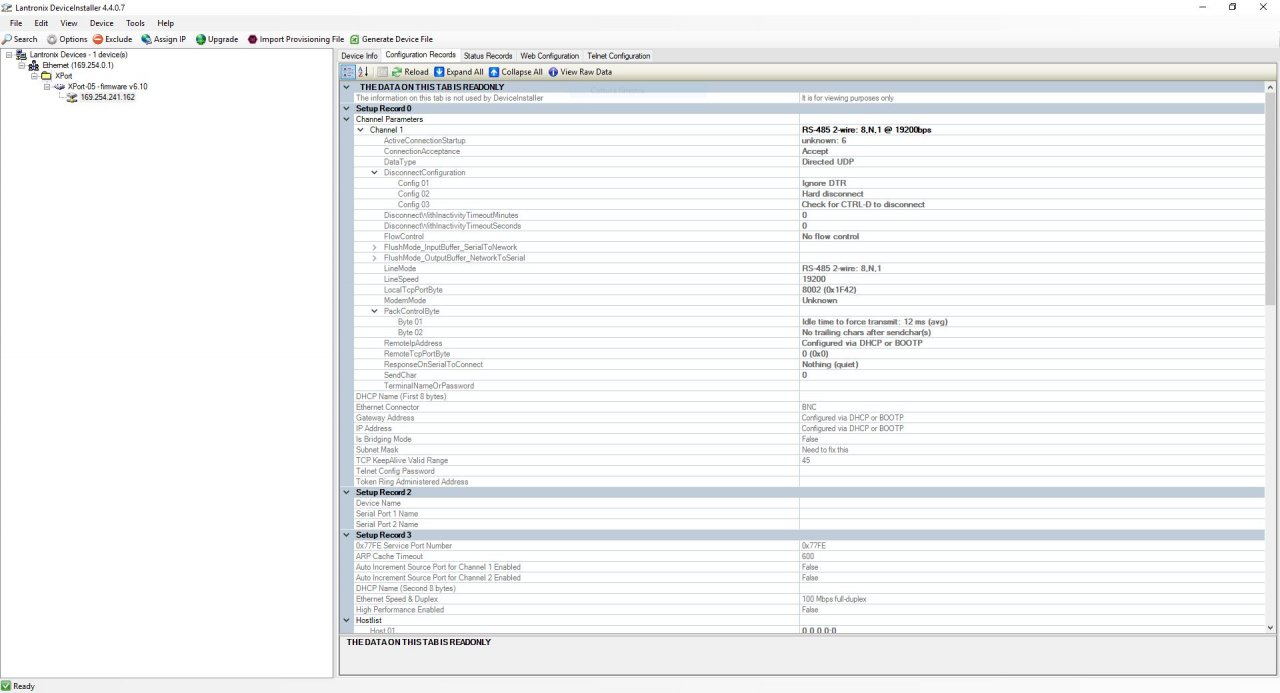The image size is (1280, 693).
Task: Open the Device menu
Action: coord(102,23)
